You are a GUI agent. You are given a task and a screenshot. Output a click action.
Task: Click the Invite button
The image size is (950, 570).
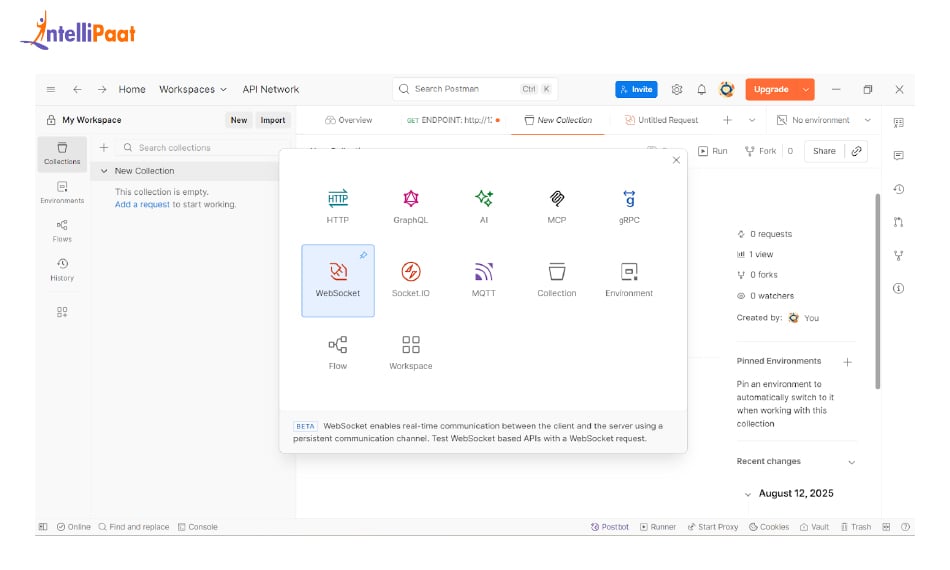[636, 89]
